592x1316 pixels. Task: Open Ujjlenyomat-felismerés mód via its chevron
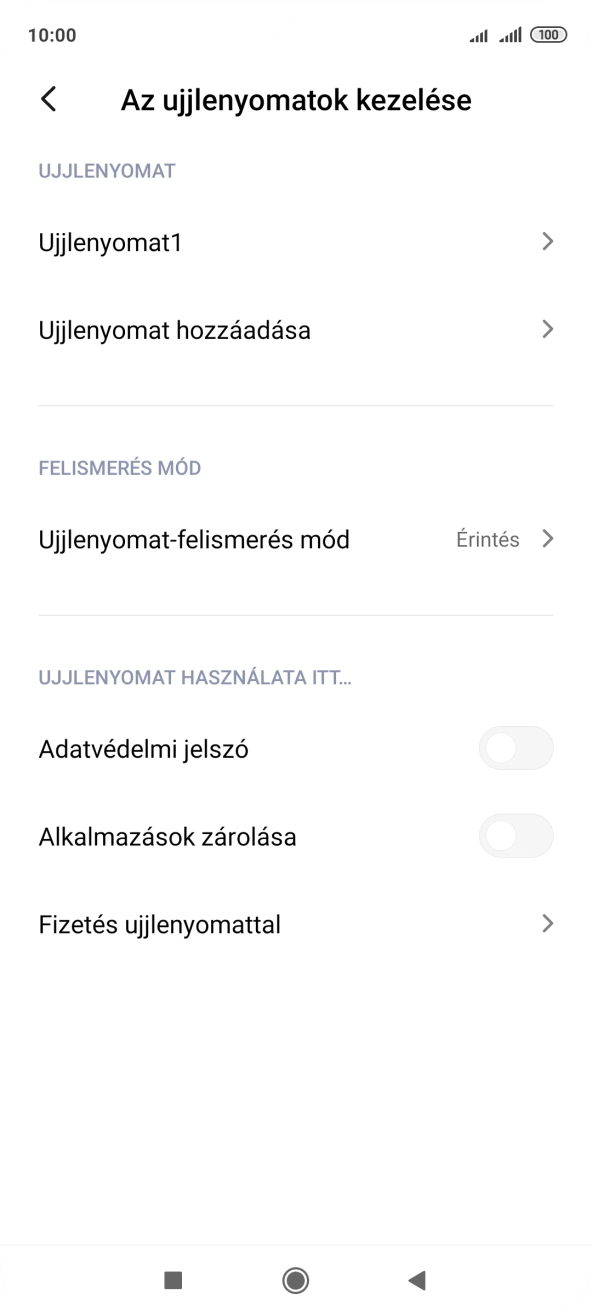pyautogui.click(x=548, y=538)
